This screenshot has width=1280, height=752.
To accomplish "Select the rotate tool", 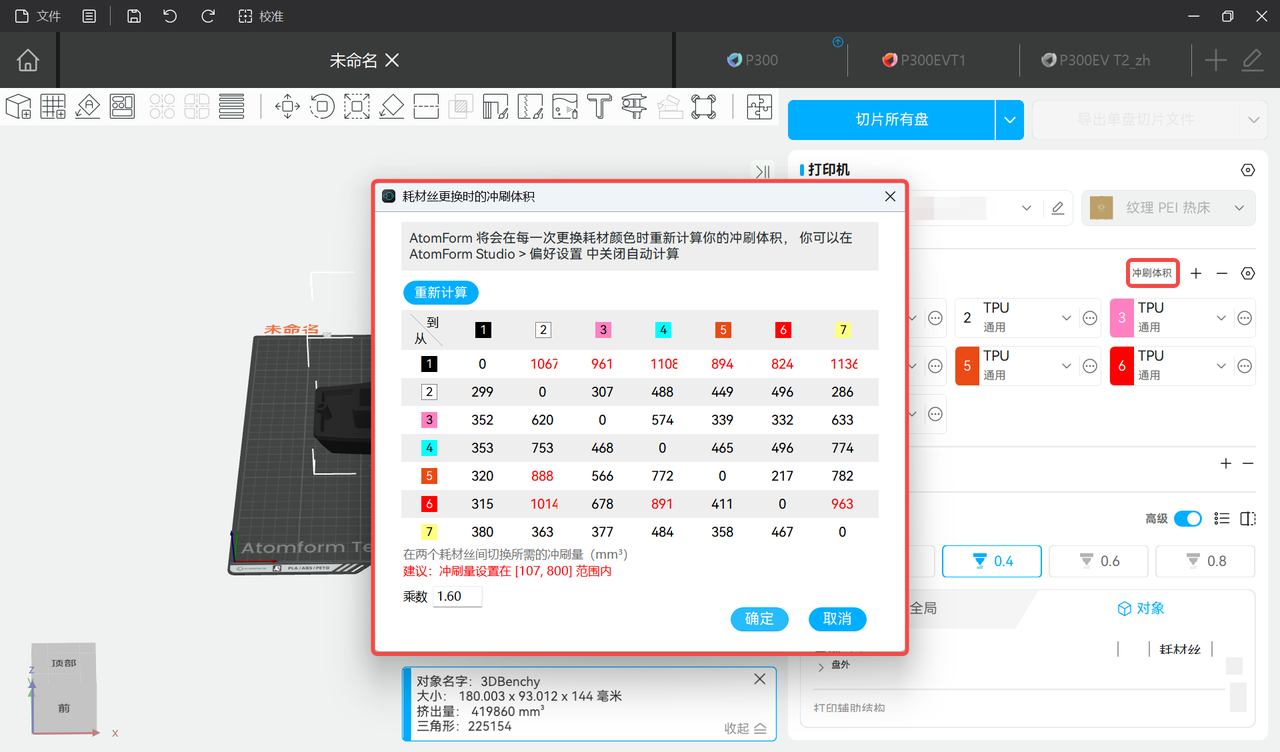I will (322, 106).
